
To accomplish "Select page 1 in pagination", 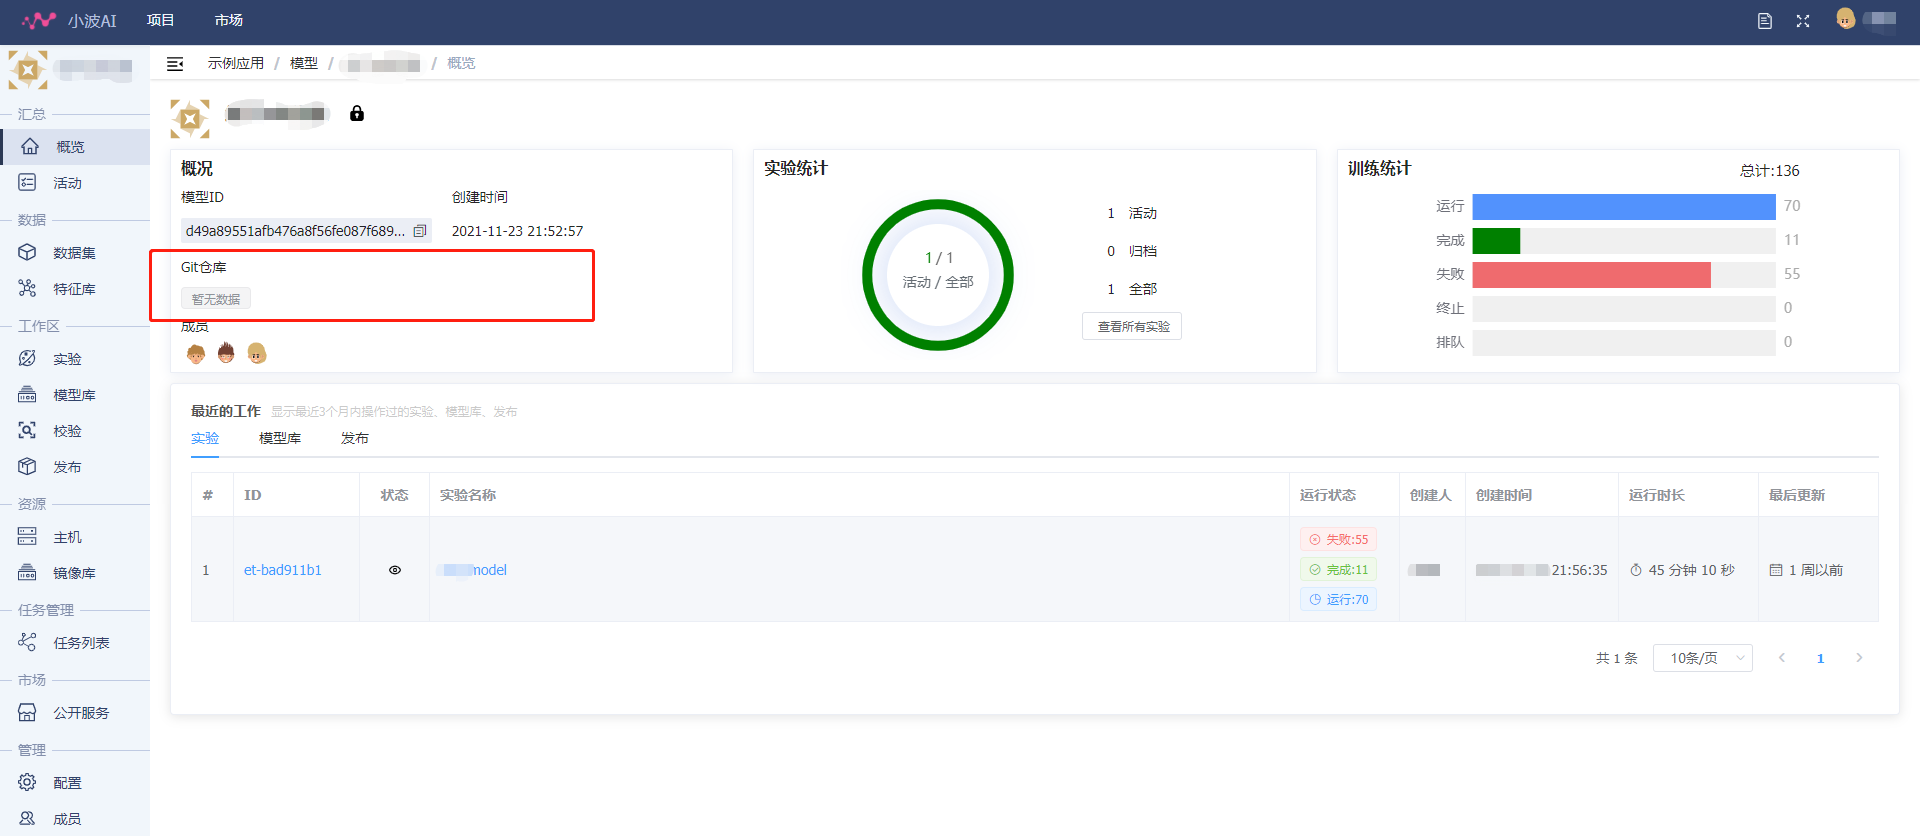I will 1820,658.
